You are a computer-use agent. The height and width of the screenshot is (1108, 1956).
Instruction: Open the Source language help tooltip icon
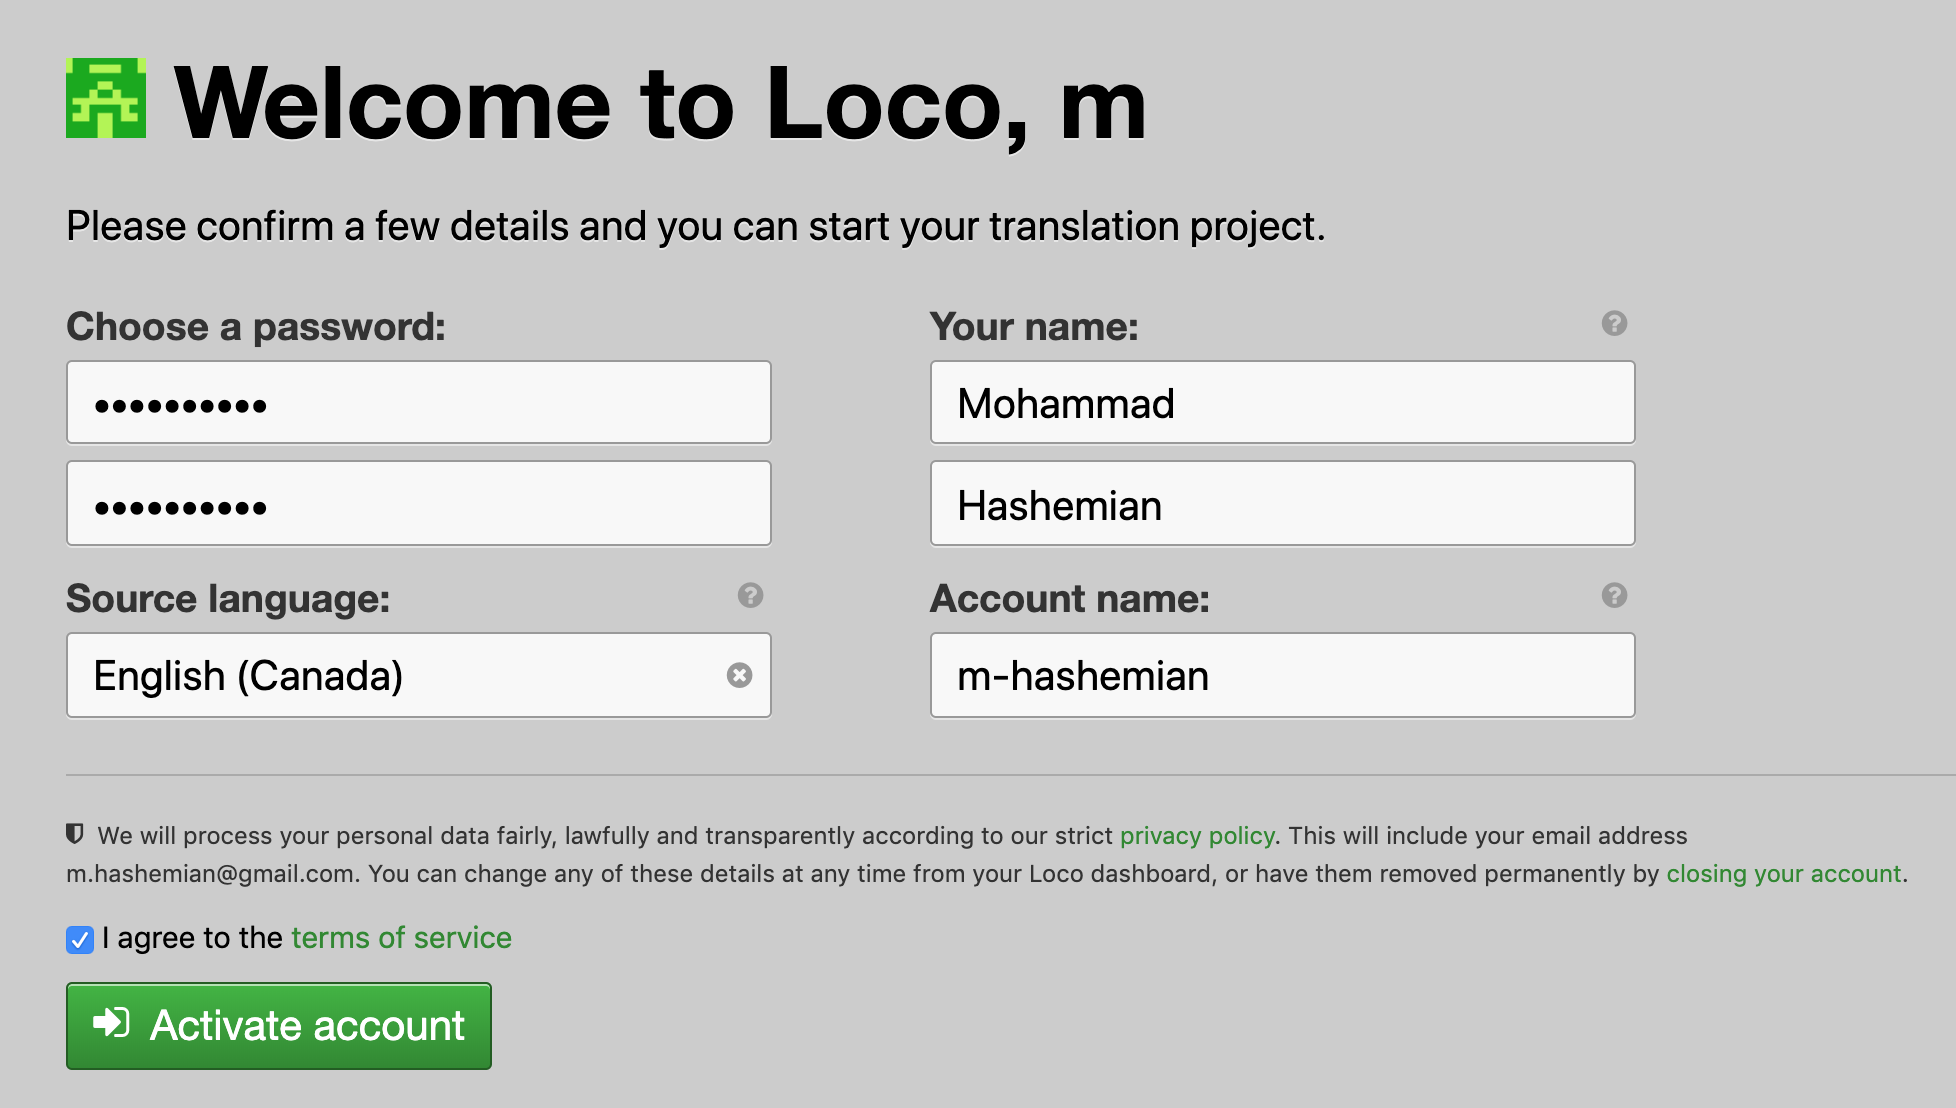tap(750, 595)
